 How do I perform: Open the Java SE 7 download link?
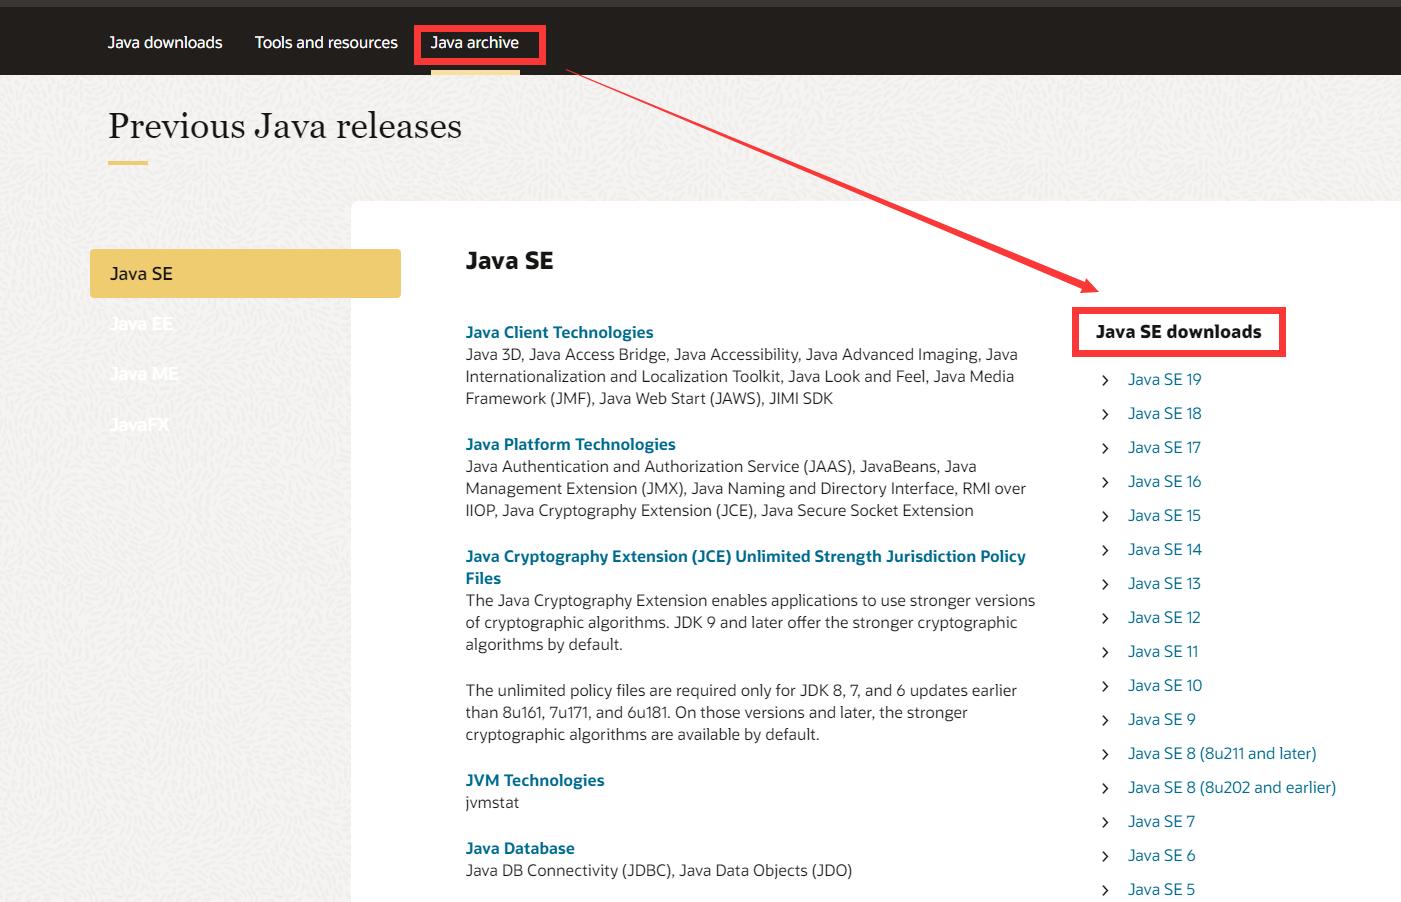tap(1161, 821)
